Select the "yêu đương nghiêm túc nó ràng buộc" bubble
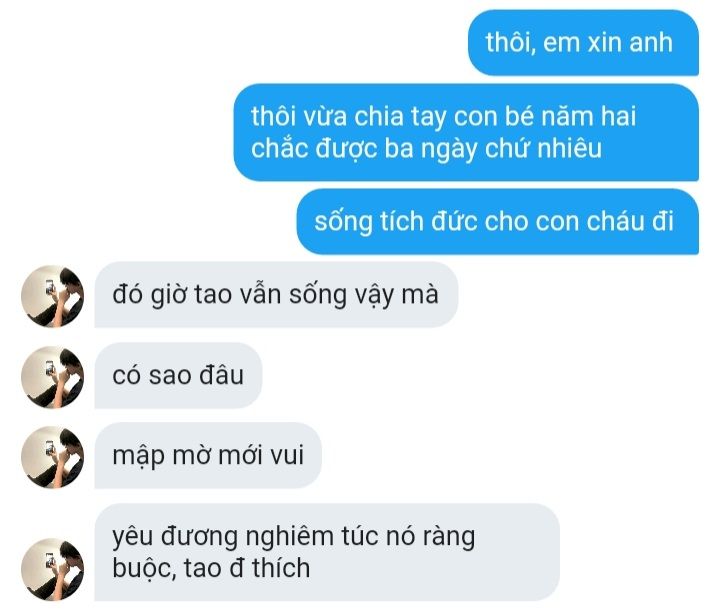The height and width of the screenshot is (610, 720). point(327,552)
